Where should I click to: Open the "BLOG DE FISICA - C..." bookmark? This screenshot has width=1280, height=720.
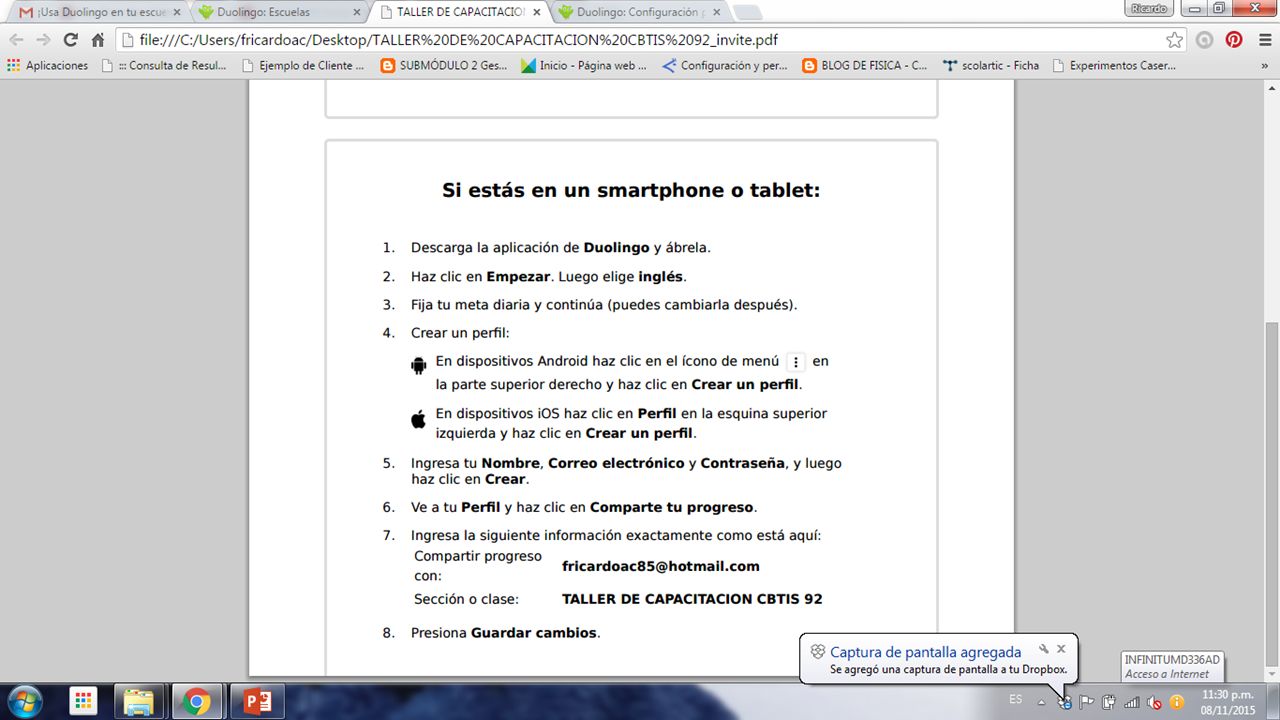(865, 66)
